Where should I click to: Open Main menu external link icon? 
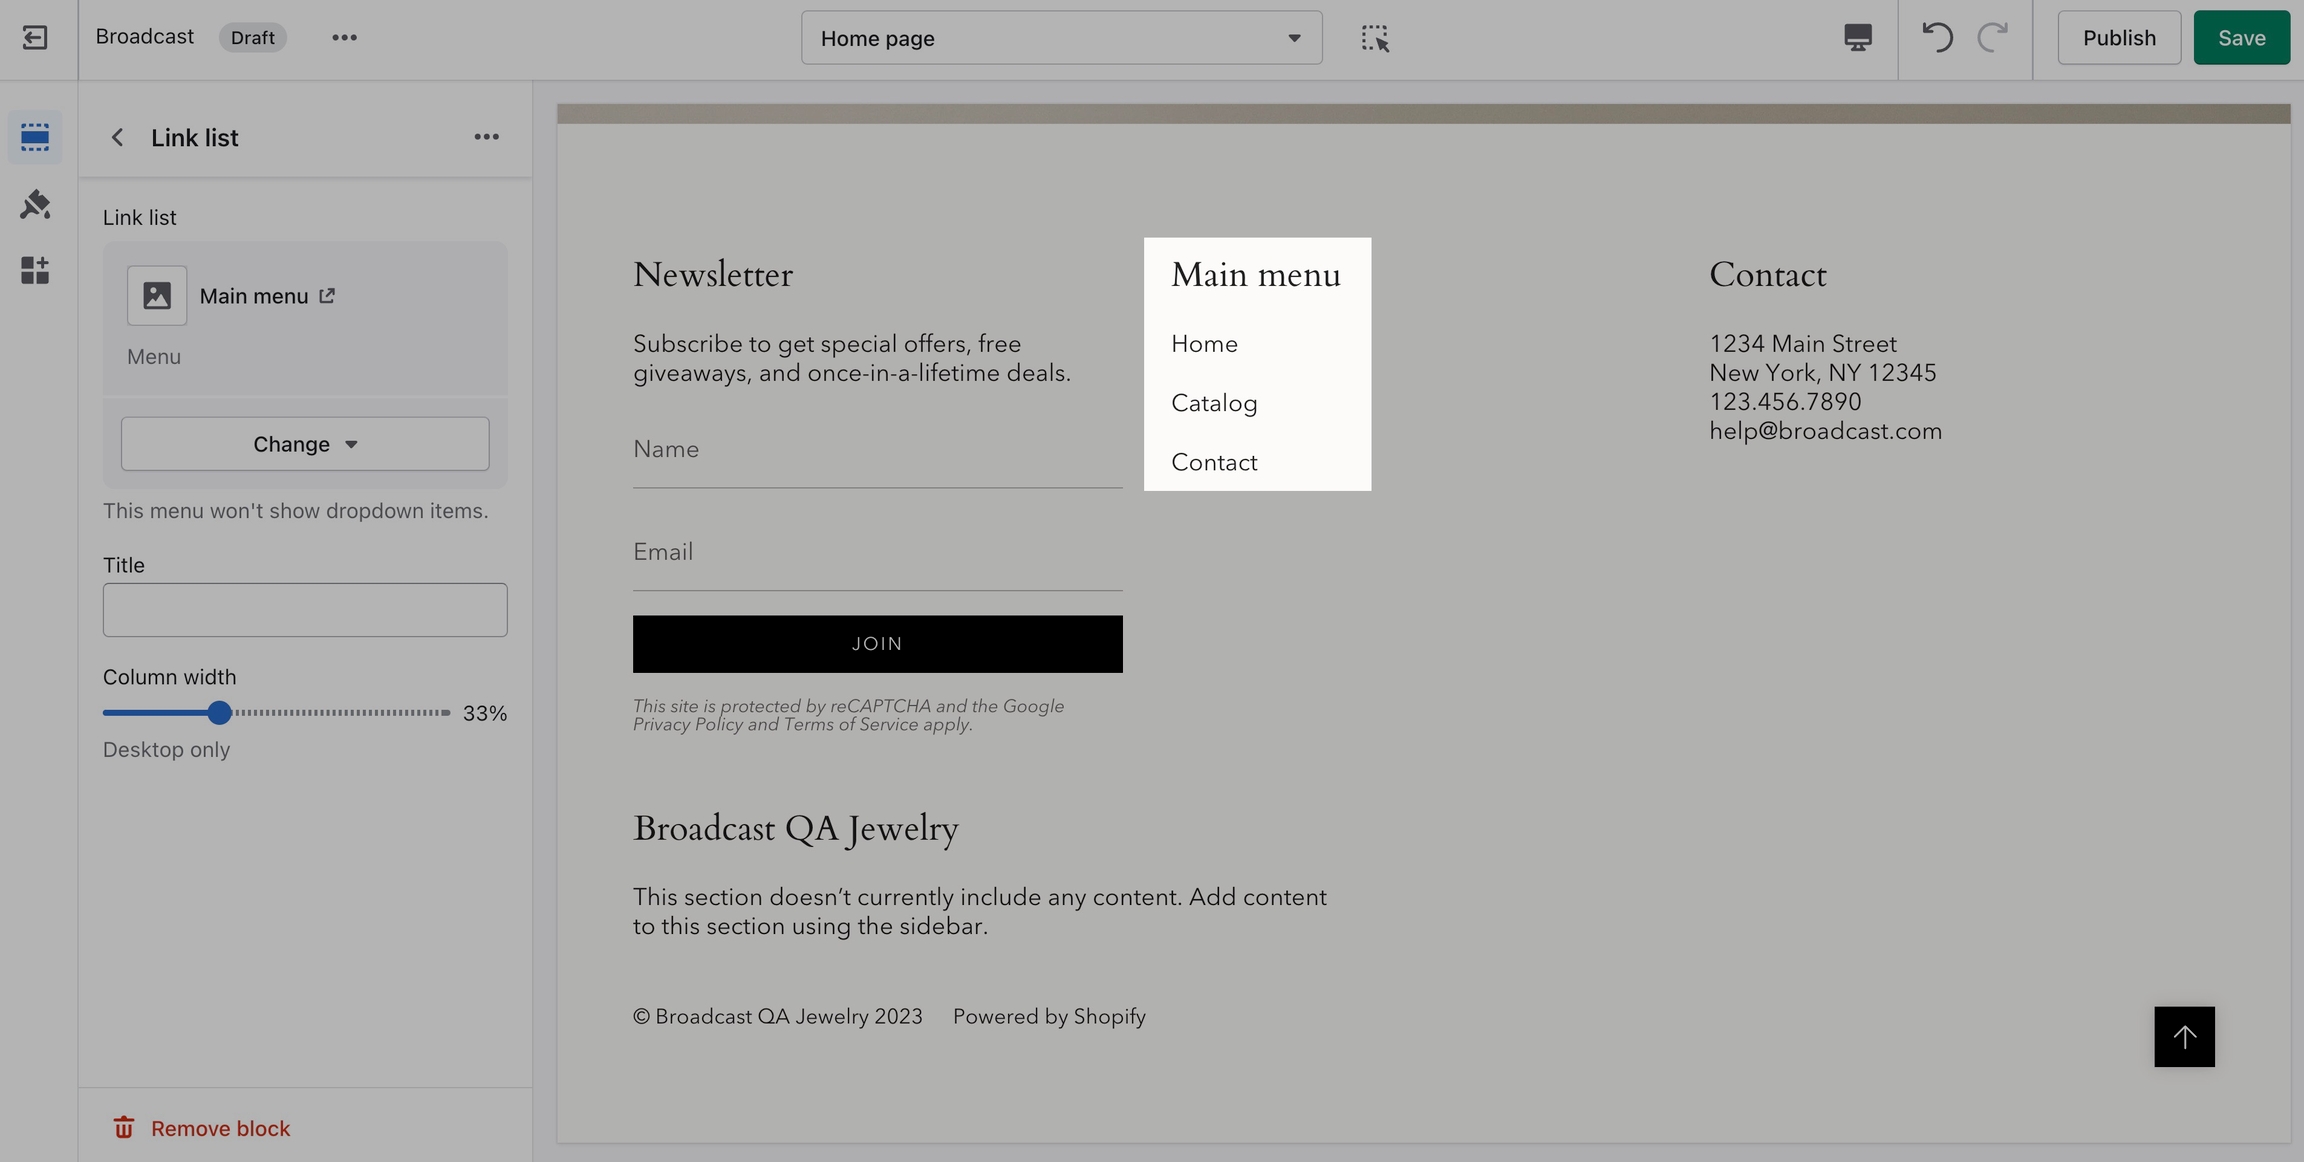327,296
